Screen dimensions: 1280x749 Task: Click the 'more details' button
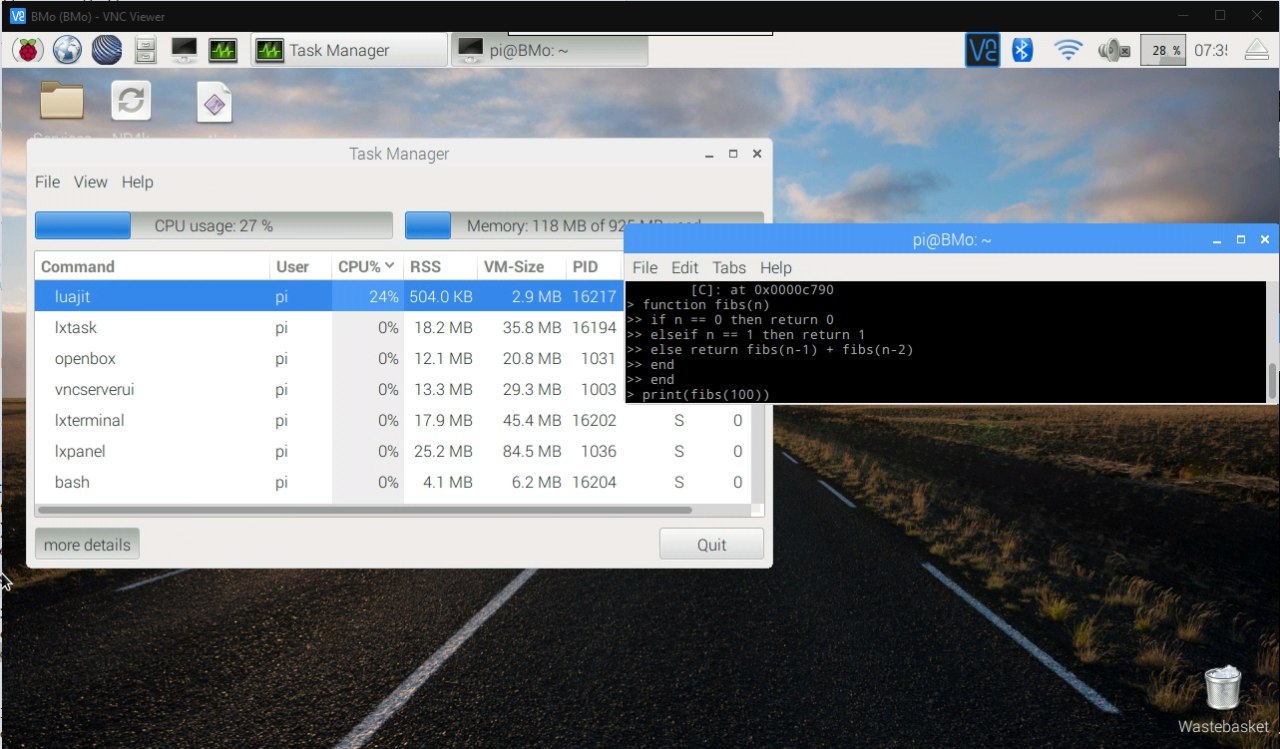coord(87,544)
